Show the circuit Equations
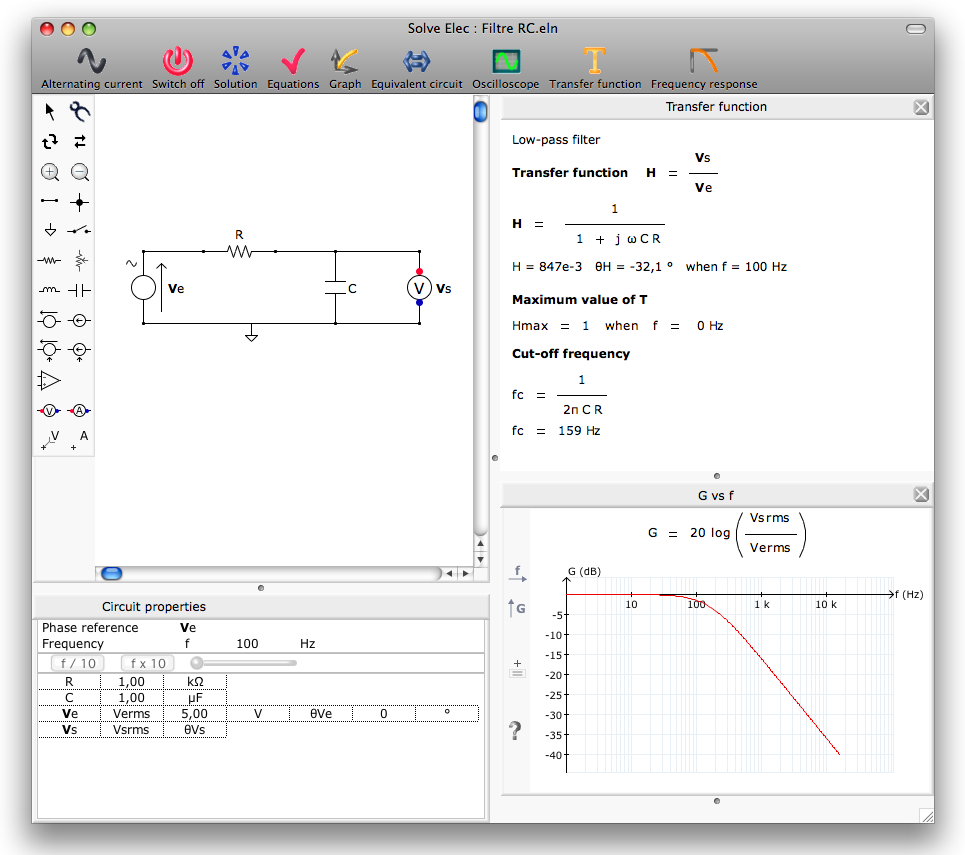This screenshot has height=855, width=965. tap(293, 62)
